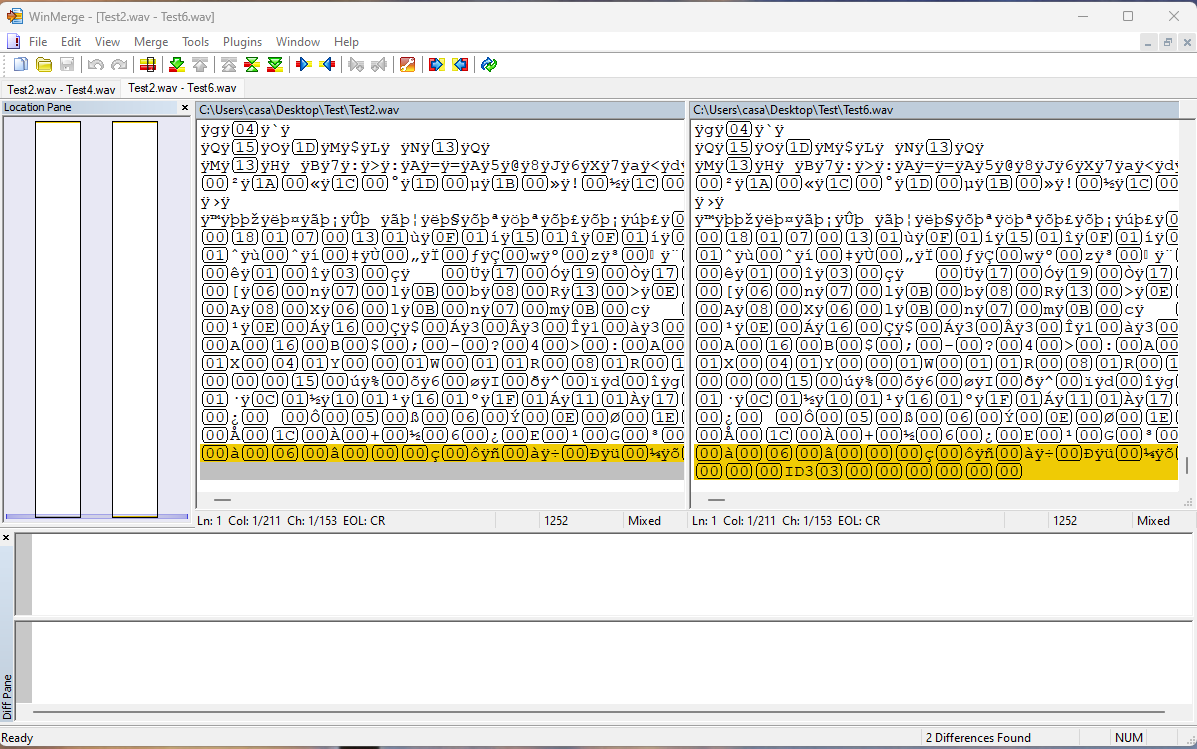The width and height of the screenshot is (1197, 749).
Task: Click the Next Difference green arrow icon
Action: [x=176, y=65]
